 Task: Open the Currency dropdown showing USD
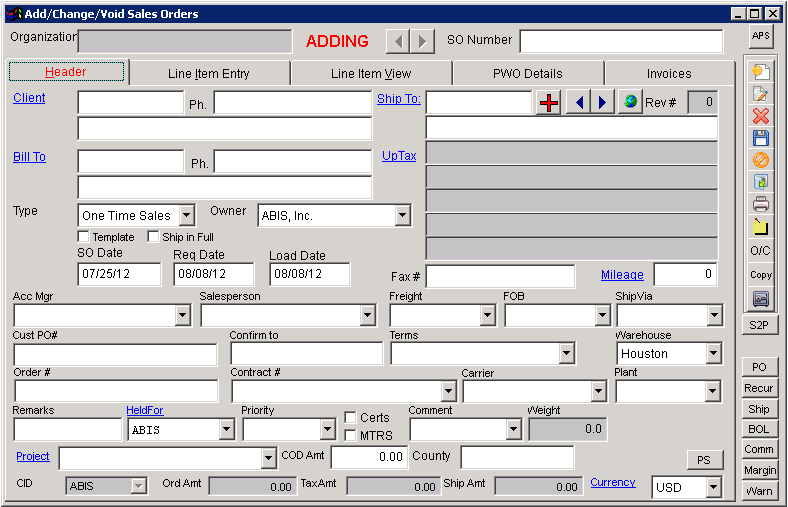pos(712,488)
